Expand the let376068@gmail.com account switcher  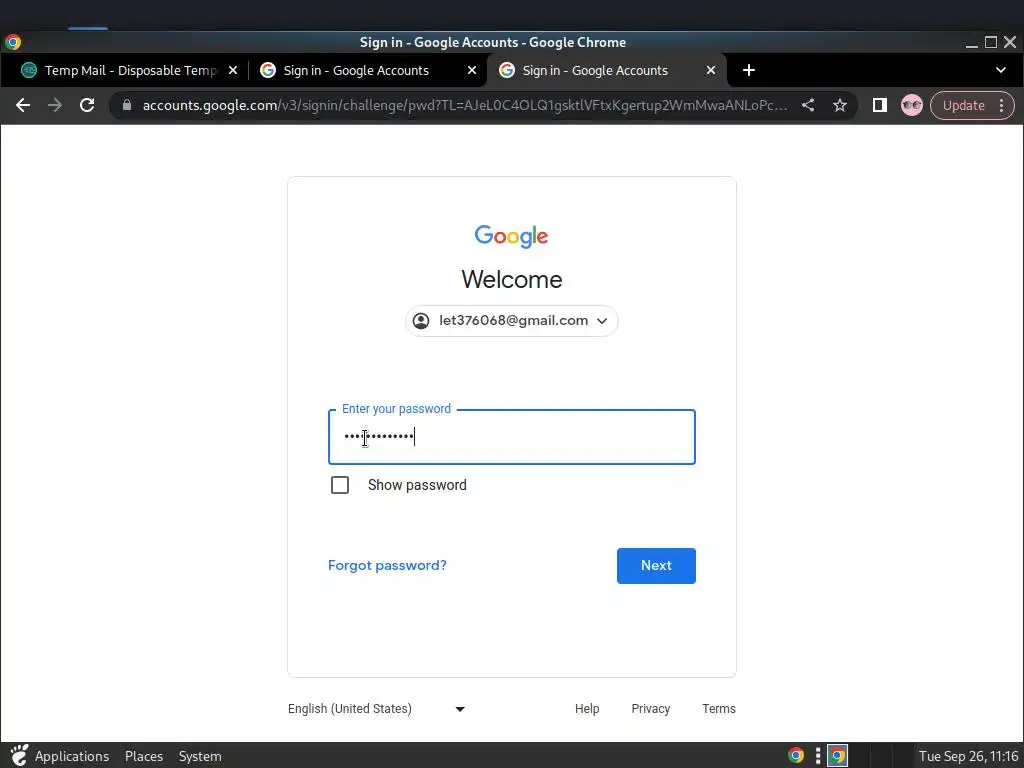[x=511, y=321]
